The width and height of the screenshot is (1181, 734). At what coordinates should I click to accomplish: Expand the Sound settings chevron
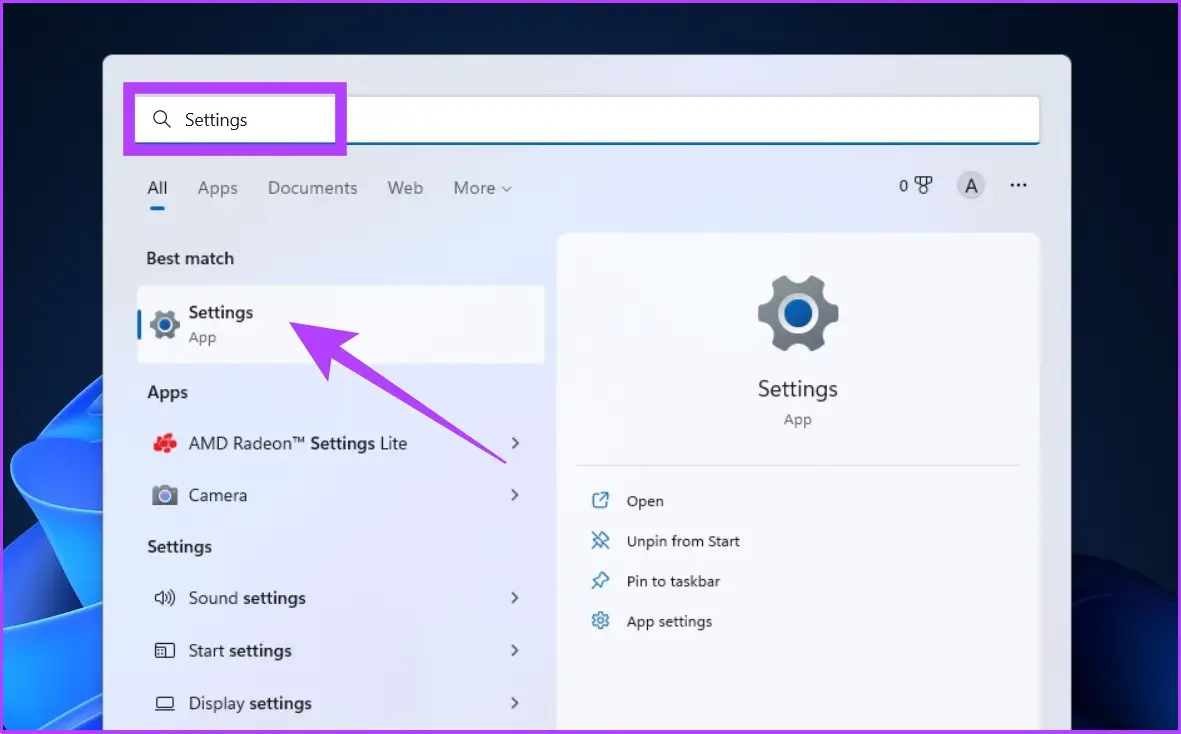click(x=515, y=598)
